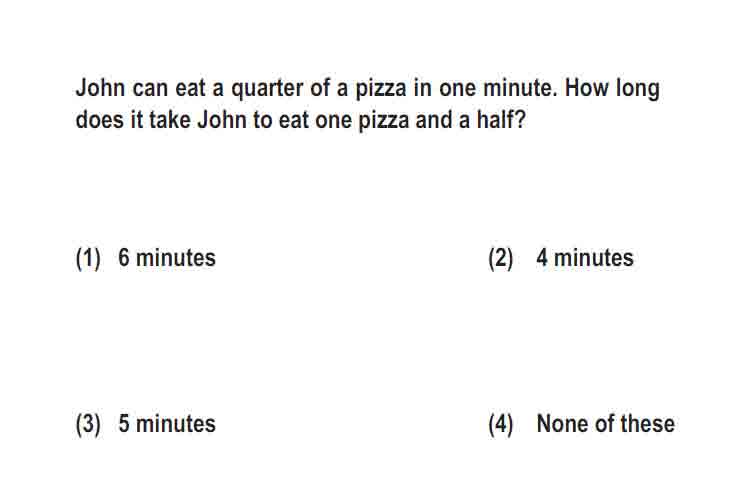Click the word "half?" ending the question
This screenshot has height=500, width=750.
pyautogui.click(x=501, y=120)
